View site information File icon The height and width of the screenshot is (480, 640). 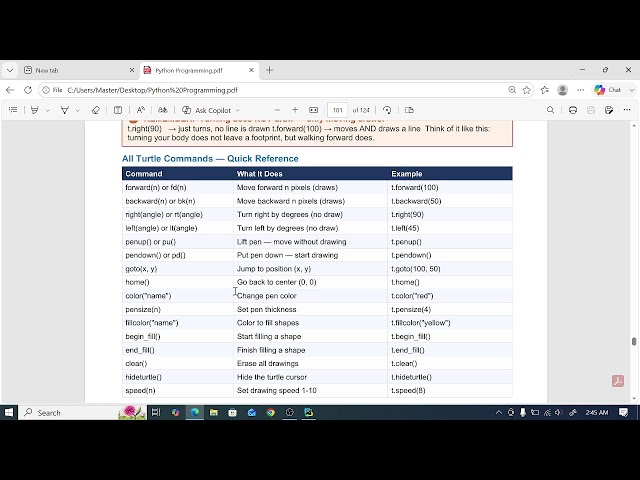[x=52, y=90]
